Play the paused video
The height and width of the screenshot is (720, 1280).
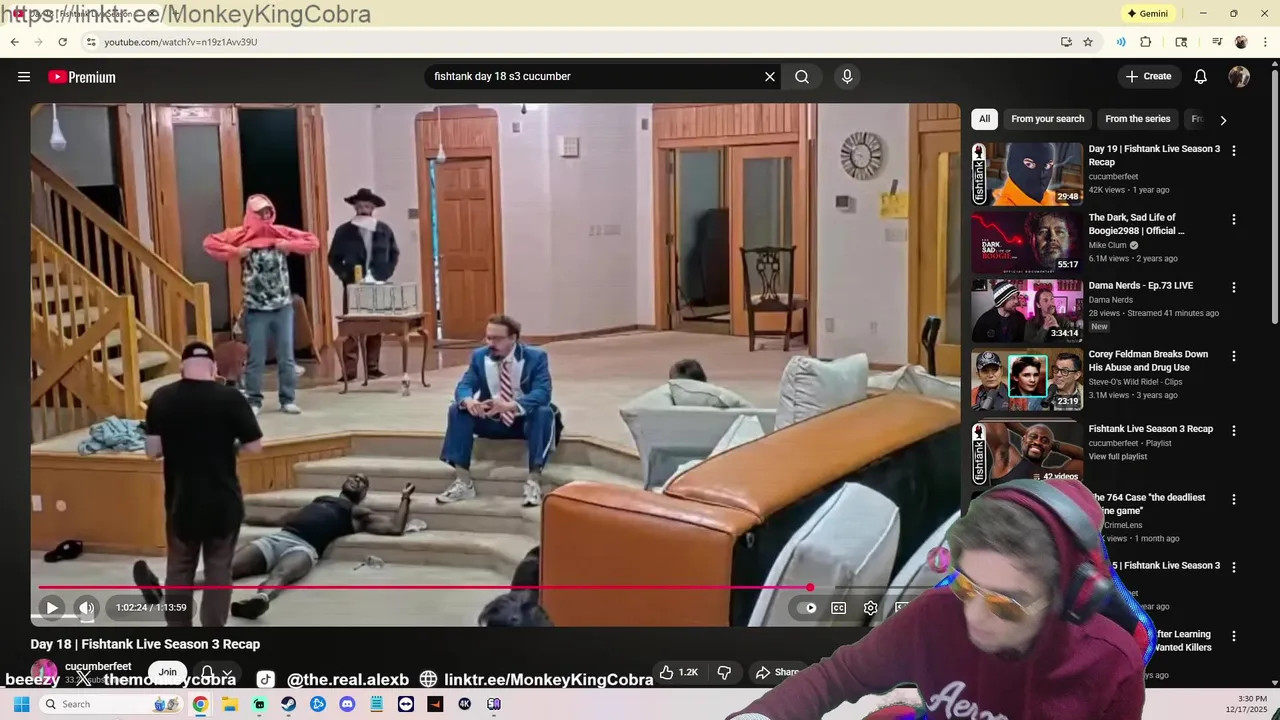[x=52, y=608]
